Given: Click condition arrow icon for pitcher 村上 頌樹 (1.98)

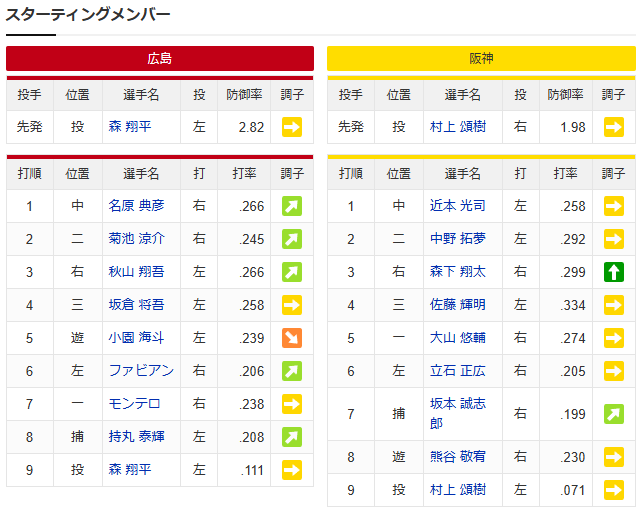Looking at the screenshot, I should [613, 127].
